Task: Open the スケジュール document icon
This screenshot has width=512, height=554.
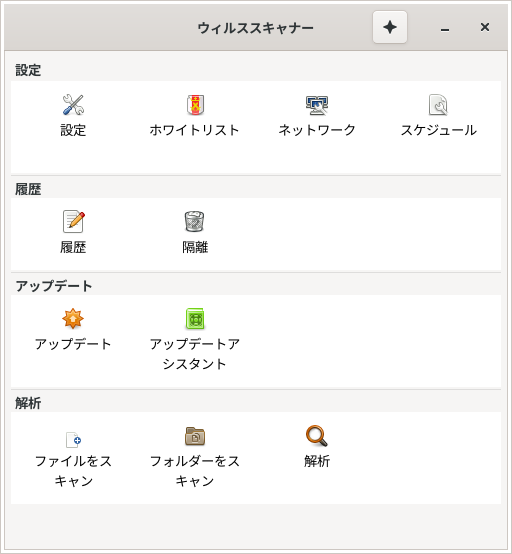Action: point(438,105)
